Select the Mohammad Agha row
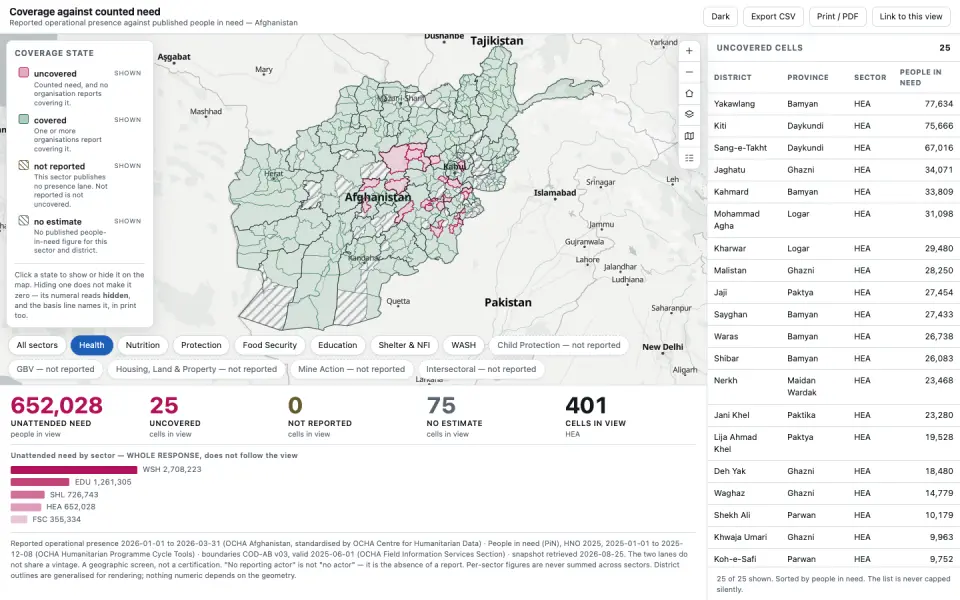Screen dimensions: 960x600 tap(833, 220)
